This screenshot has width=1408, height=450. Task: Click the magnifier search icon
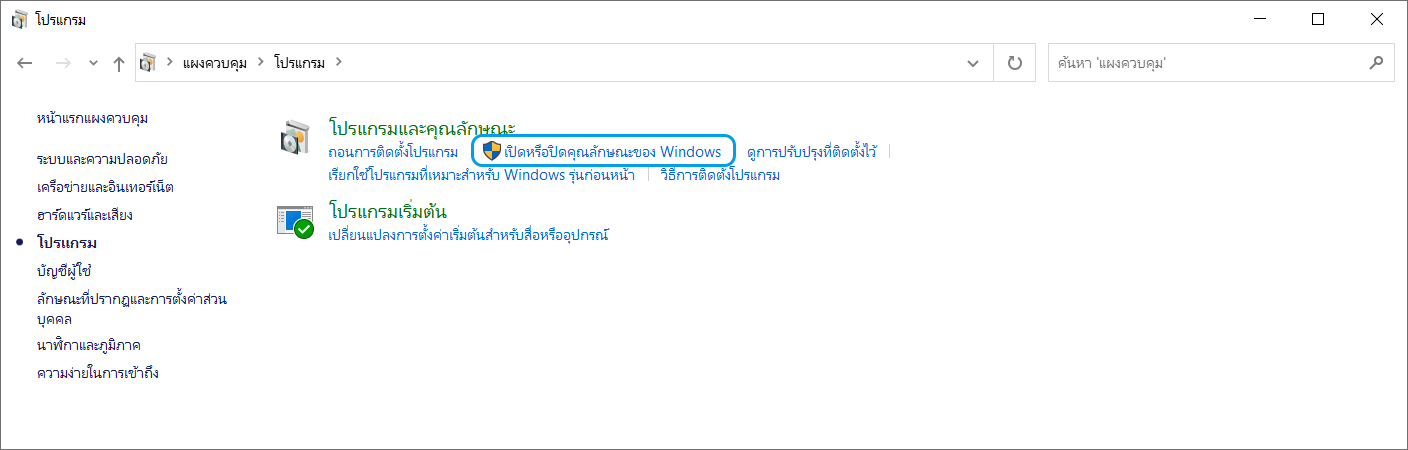click(1376, 62)
